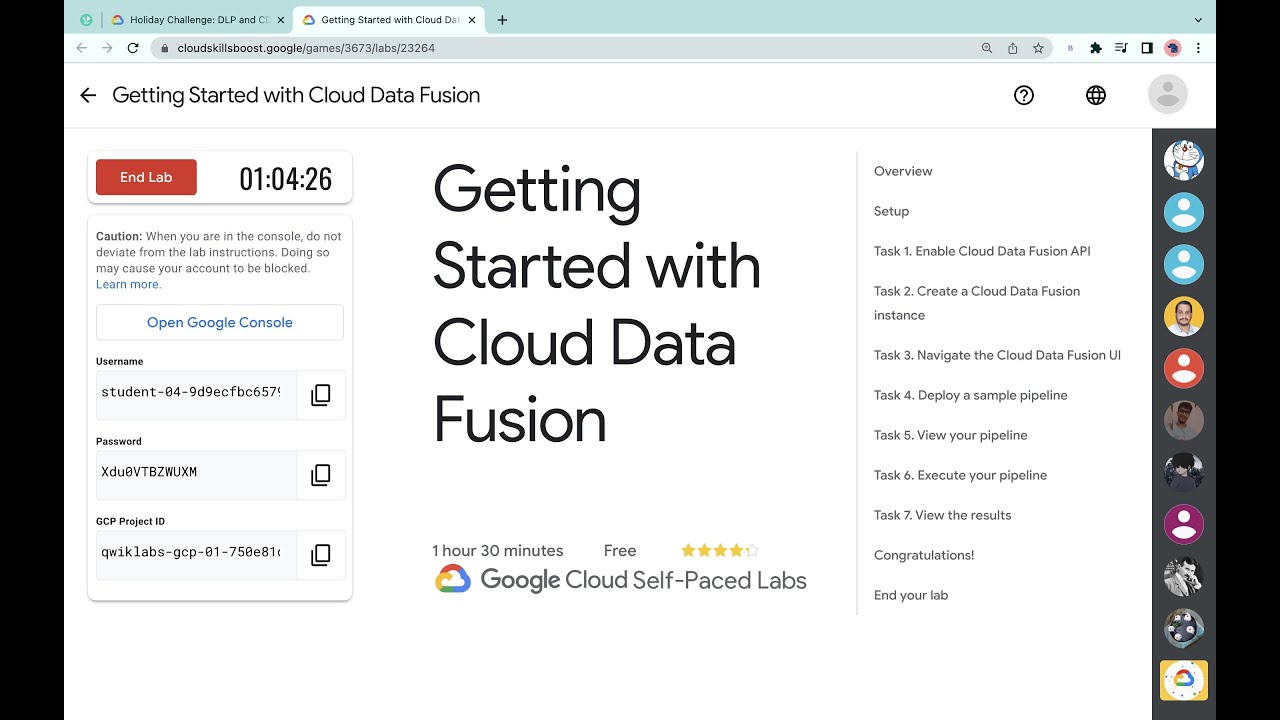This screenshot has height=720, width=1280.
Task: Open the Extensions puzzle icon
Action: [x=1096, y=48]
